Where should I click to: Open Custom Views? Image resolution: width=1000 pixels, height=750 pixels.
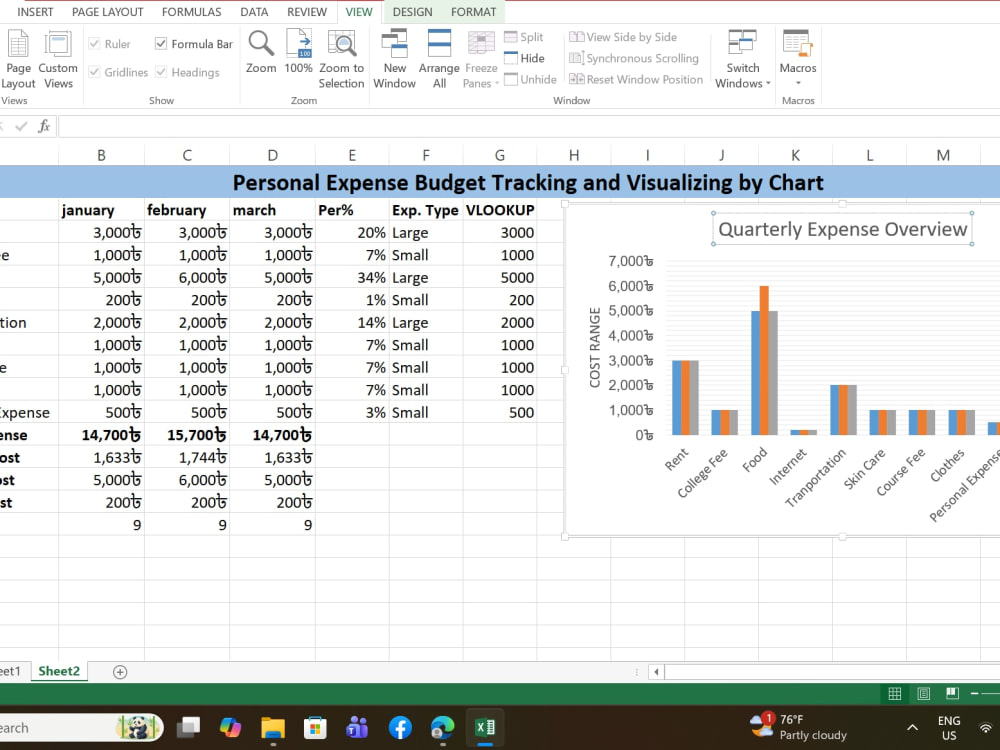[x=58, y=59]
